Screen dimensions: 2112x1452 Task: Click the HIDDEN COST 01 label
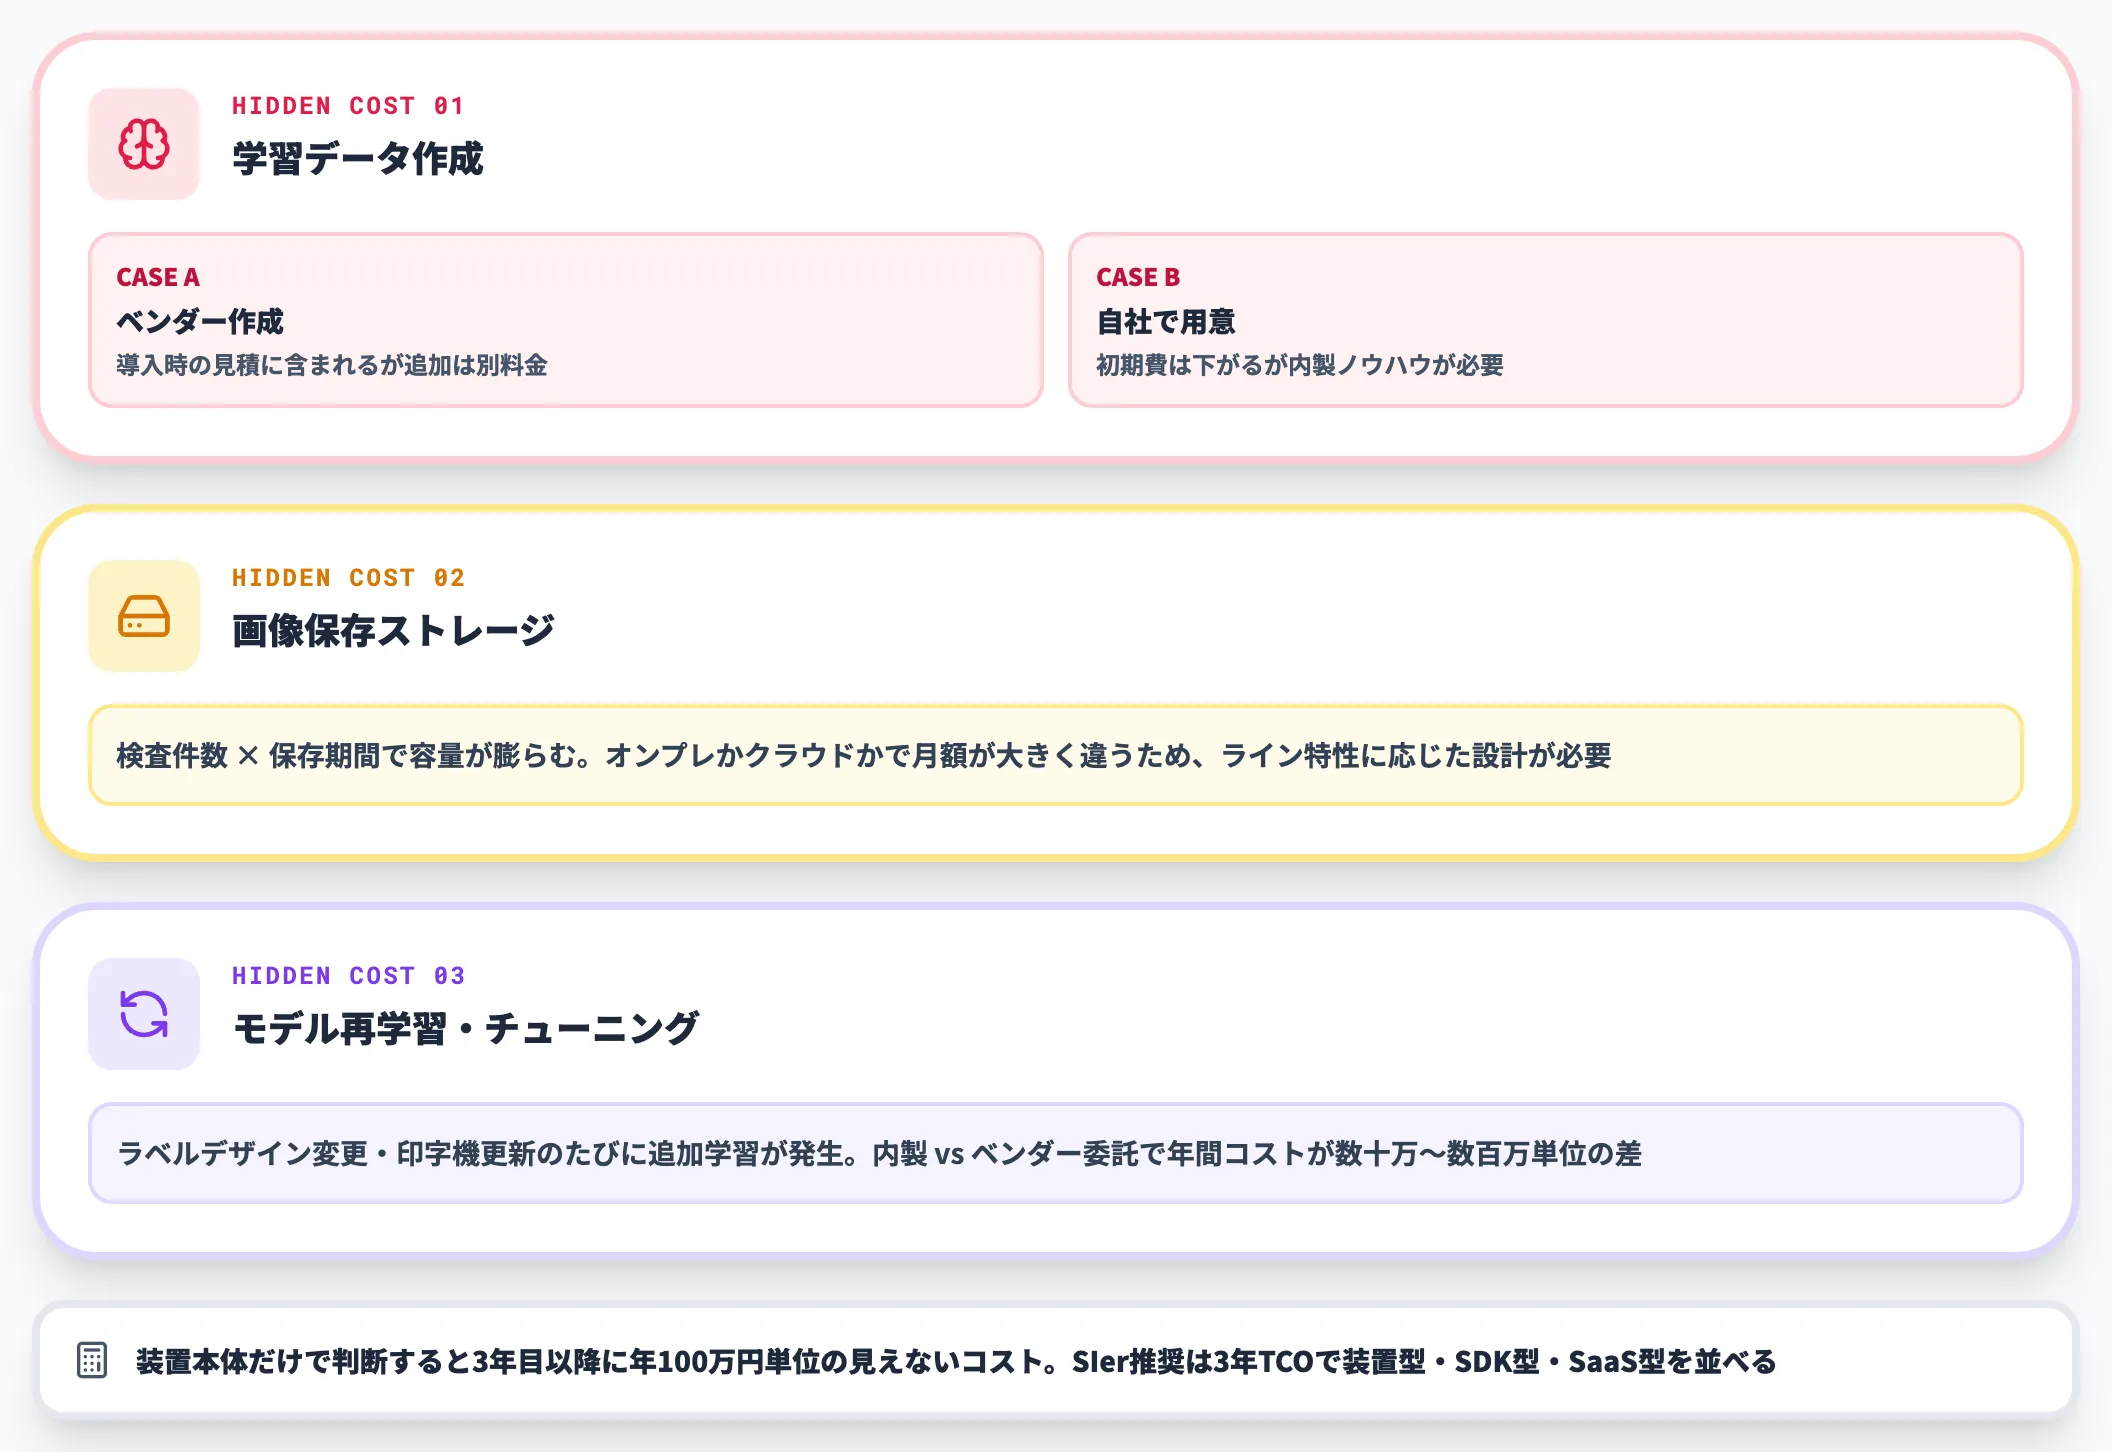[348, 106]
